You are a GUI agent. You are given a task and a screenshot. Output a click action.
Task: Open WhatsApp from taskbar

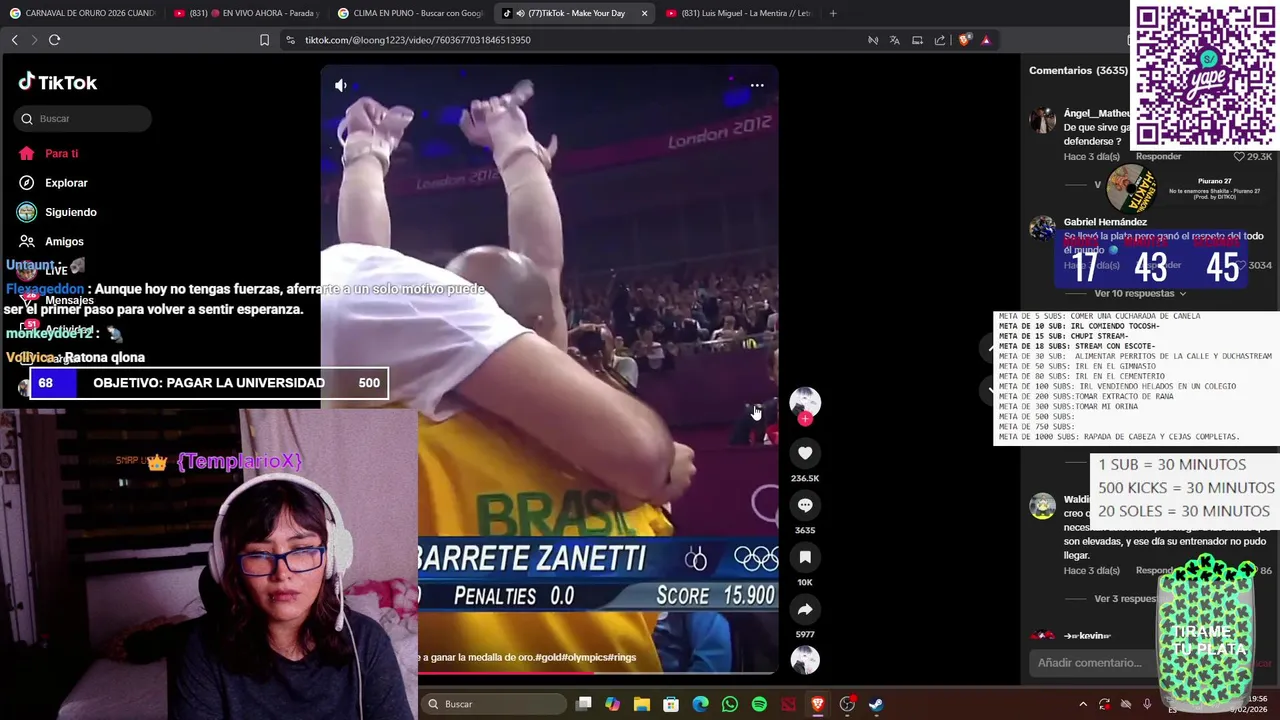(730, 704)
